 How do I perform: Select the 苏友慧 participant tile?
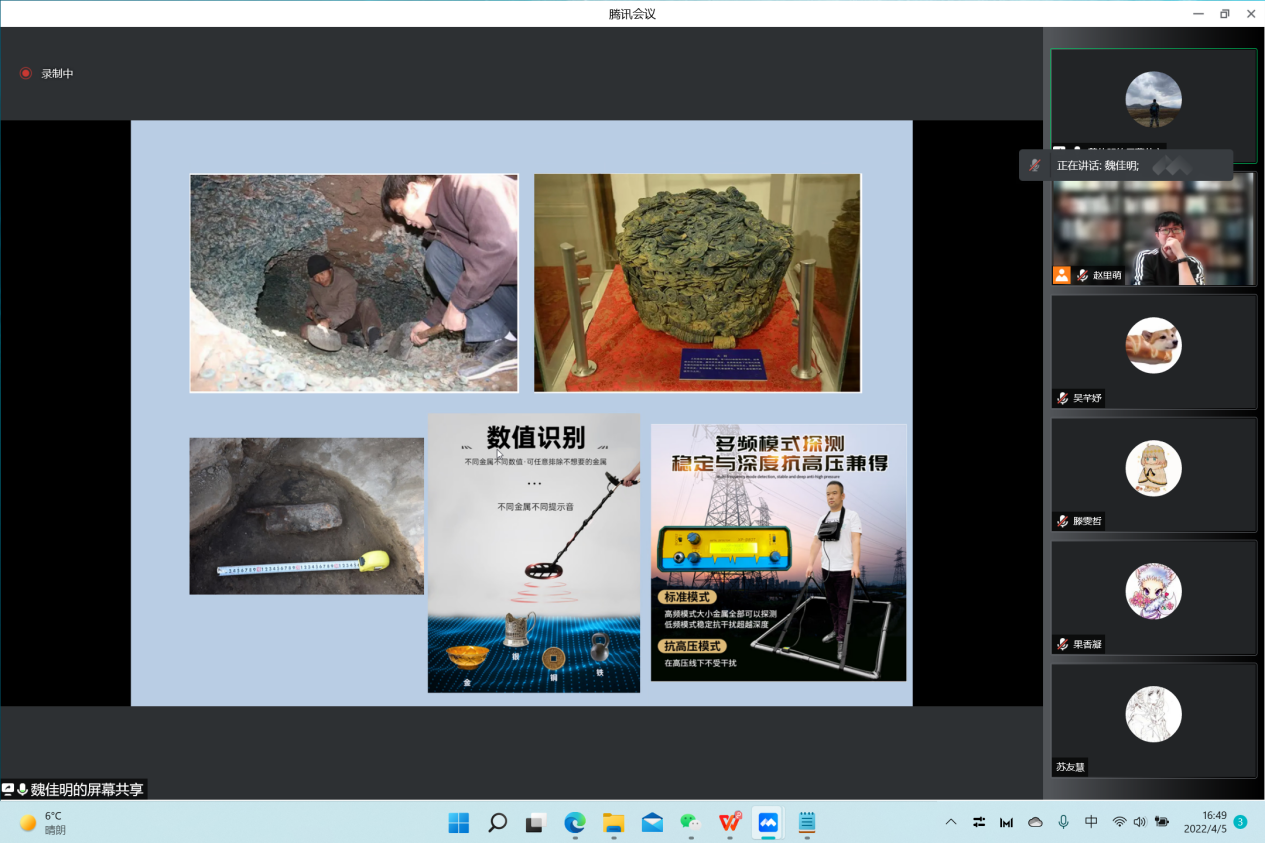1153,720
